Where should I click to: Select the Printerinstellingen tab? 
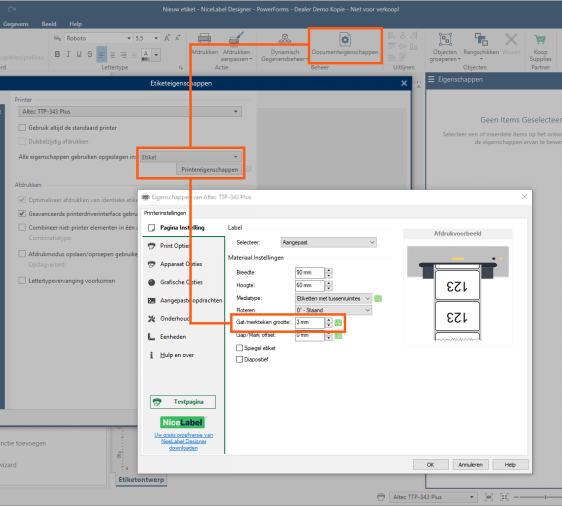pos(165,213)
